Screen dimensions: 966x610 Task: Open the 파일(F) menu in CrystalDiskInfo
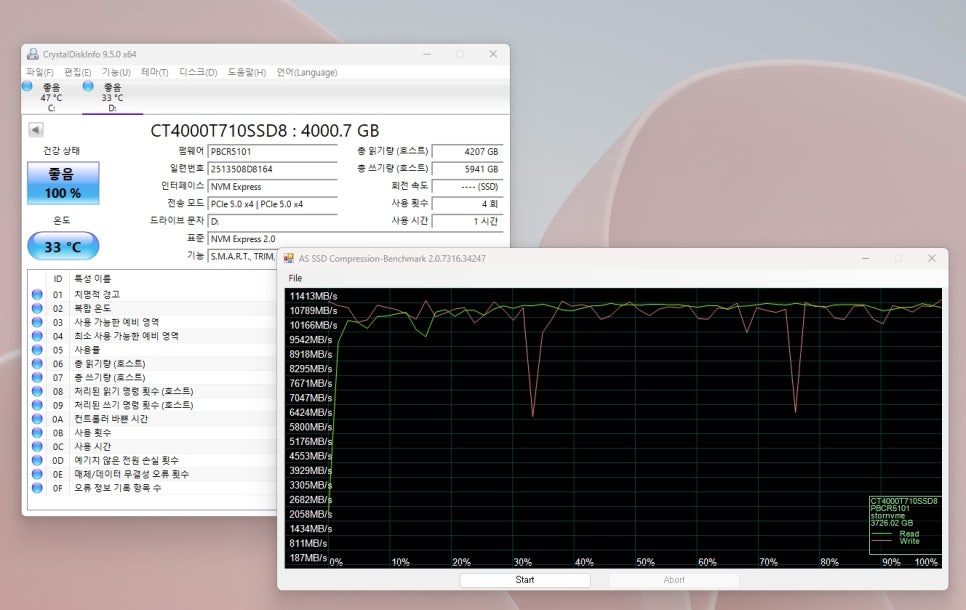pyautogui.click(x=39, y=72)
